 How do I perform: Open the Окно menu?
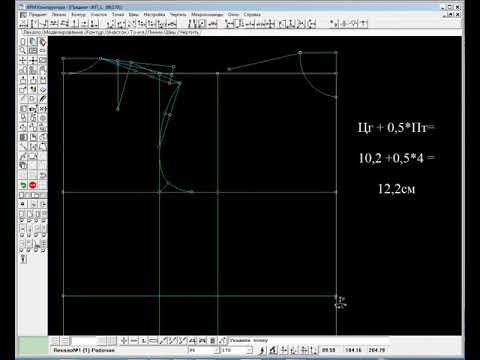(234, 15)
